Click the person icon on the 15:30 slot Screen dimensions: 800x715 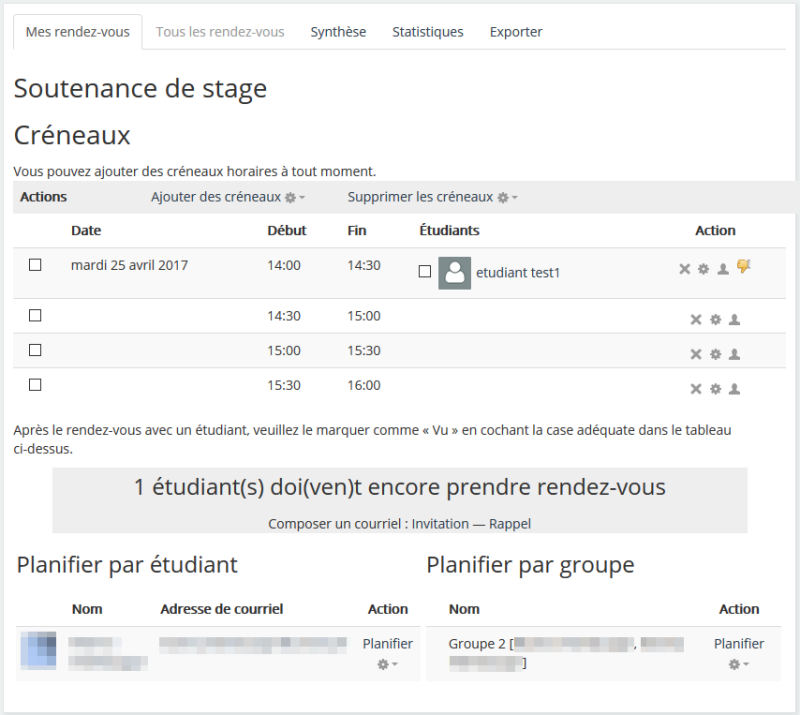tap(734, 389)
